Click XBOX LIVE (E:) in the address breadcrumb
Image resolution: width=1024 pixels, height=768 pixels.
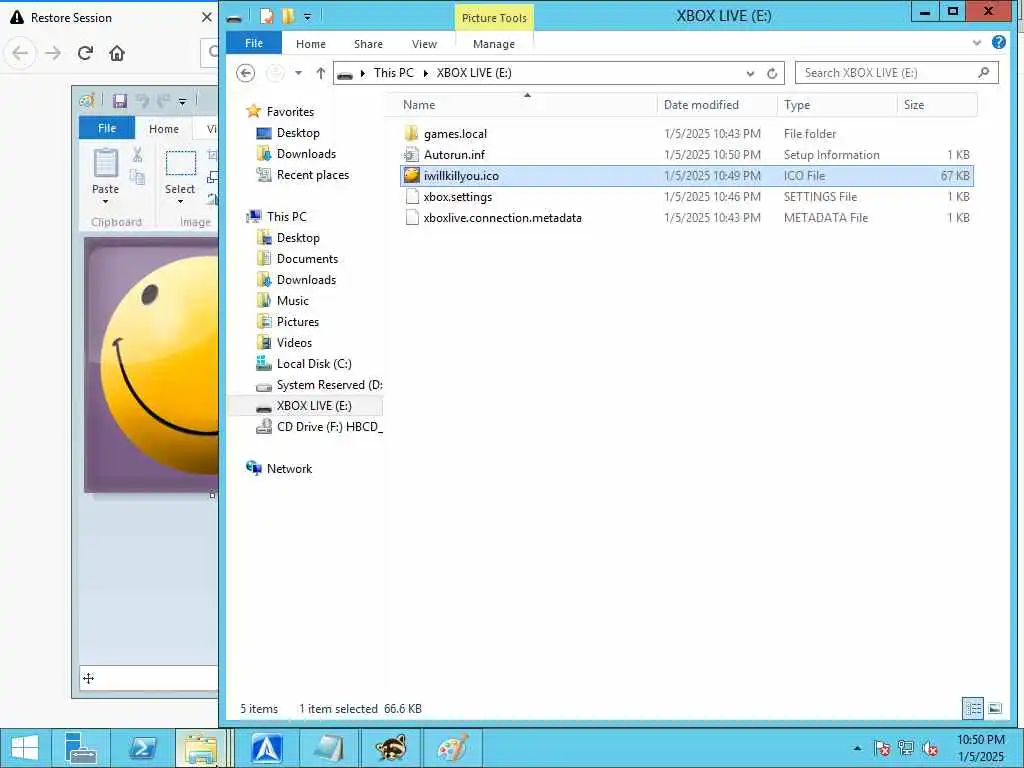[x=473, y=72]
